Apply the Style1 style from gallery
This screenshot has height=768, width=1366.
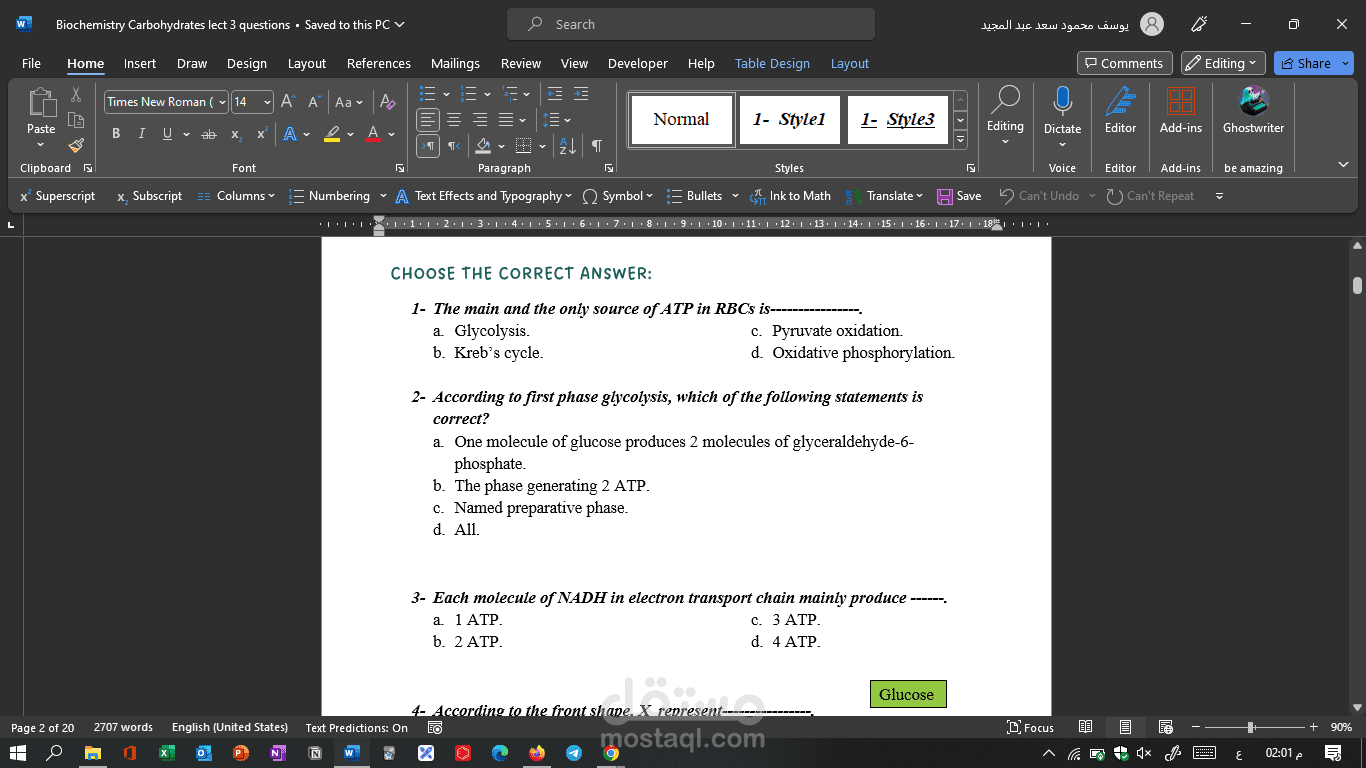tap(790, 120)
